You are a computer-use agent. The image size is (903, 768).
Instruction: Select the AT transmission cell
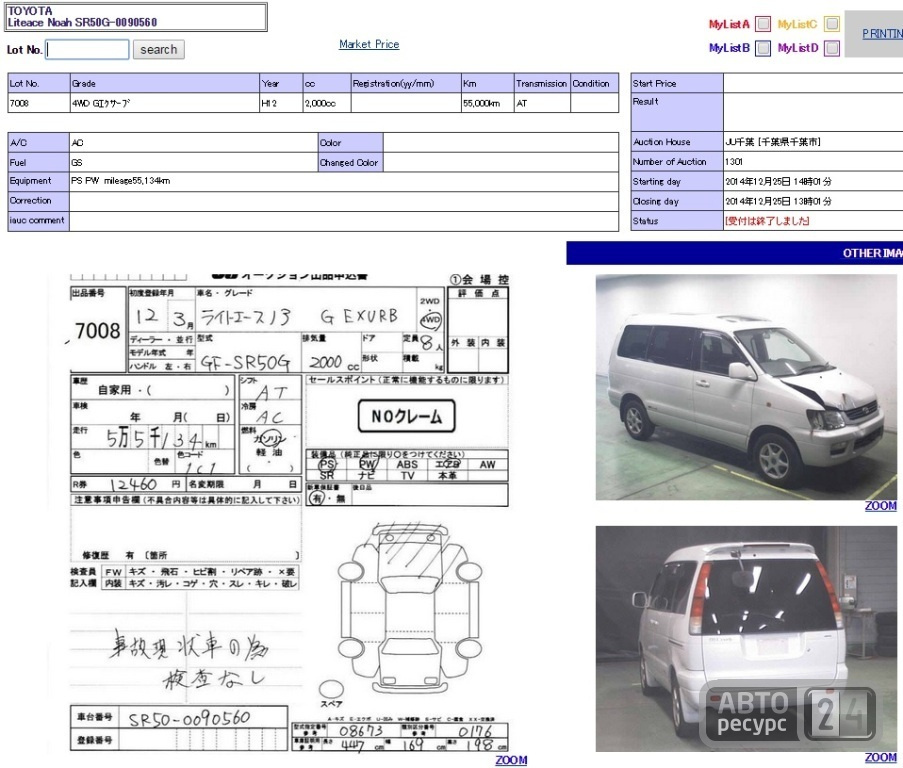pyautogui.click(x=542, y=103)
